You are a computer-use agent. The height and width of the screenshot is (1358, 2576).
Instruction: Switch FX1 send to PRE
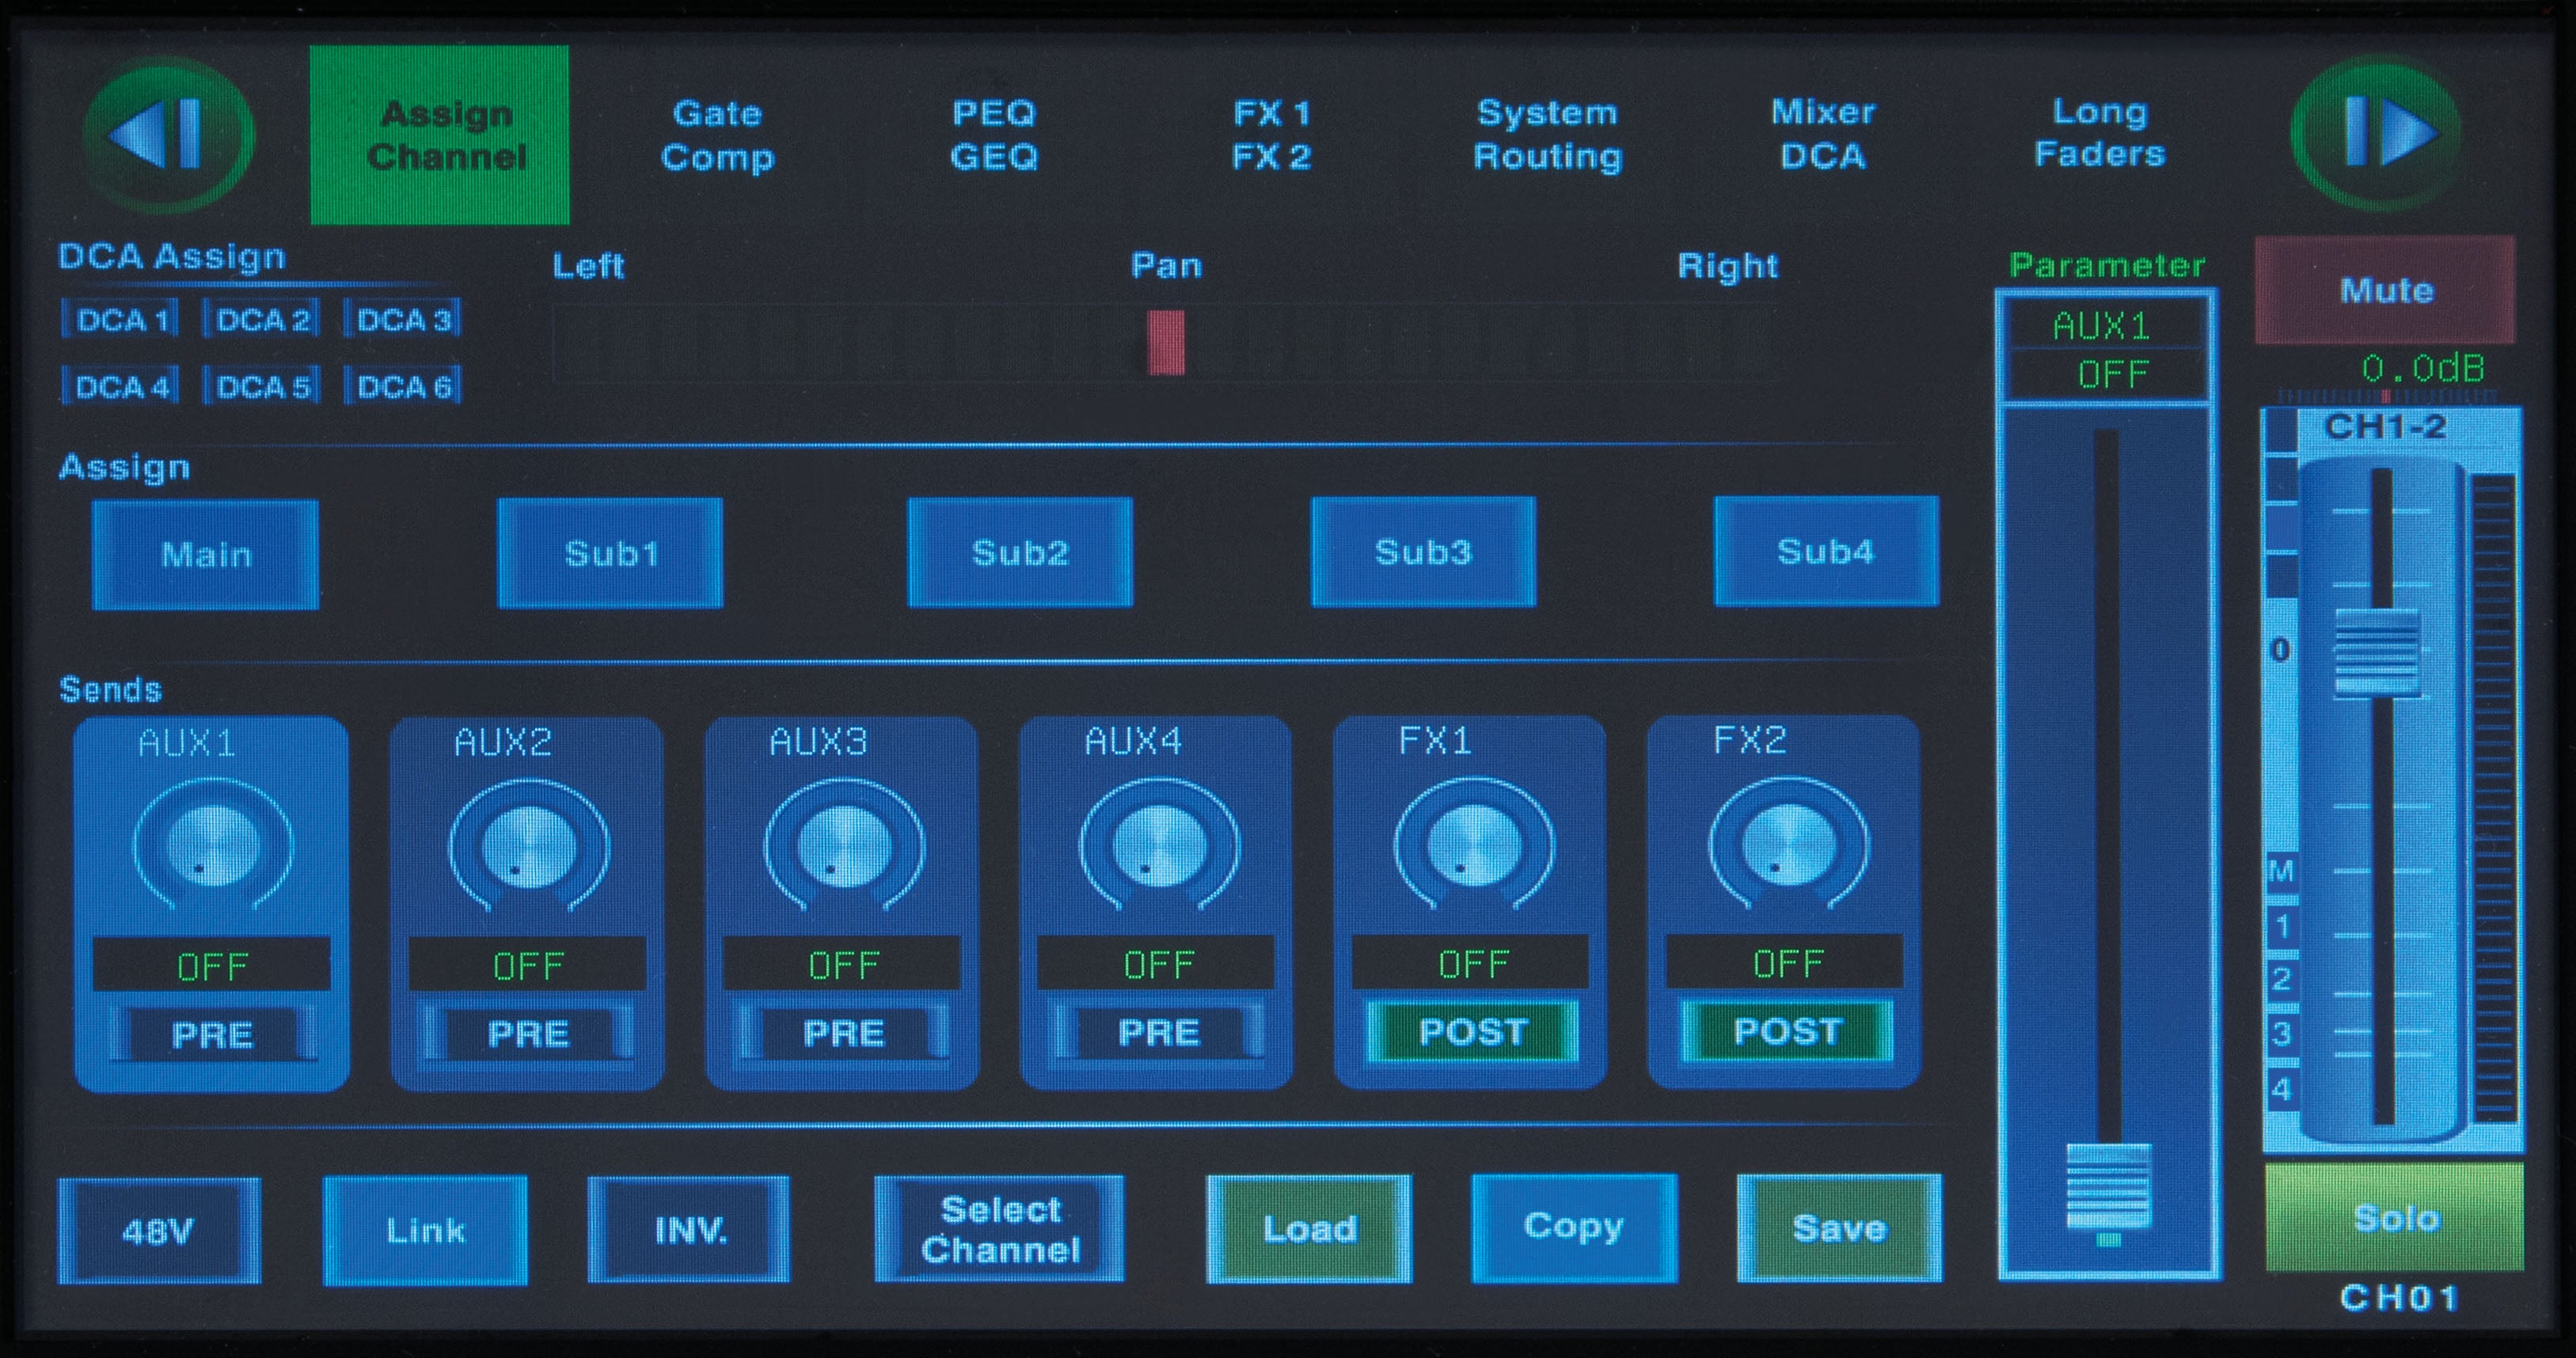[x=1470, y=1031]
